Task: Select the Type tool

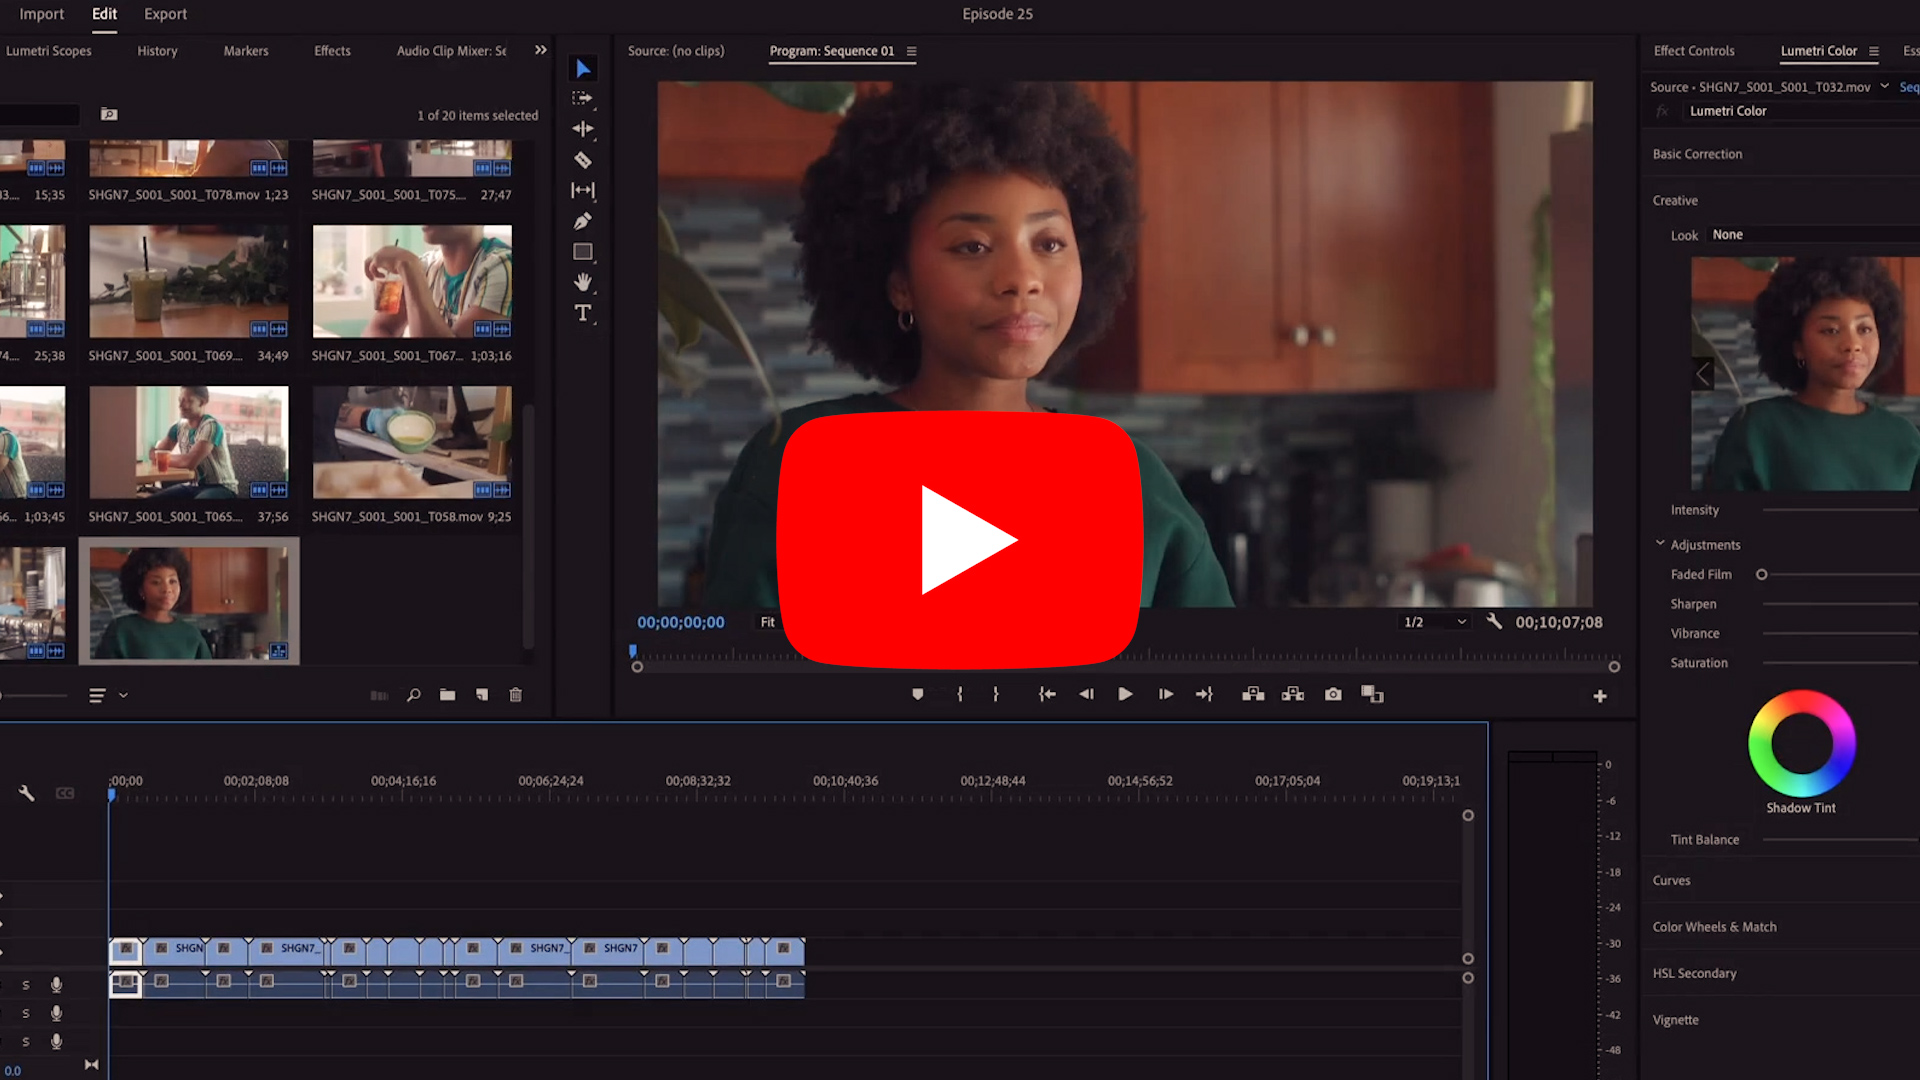Action: coord(583,313)
